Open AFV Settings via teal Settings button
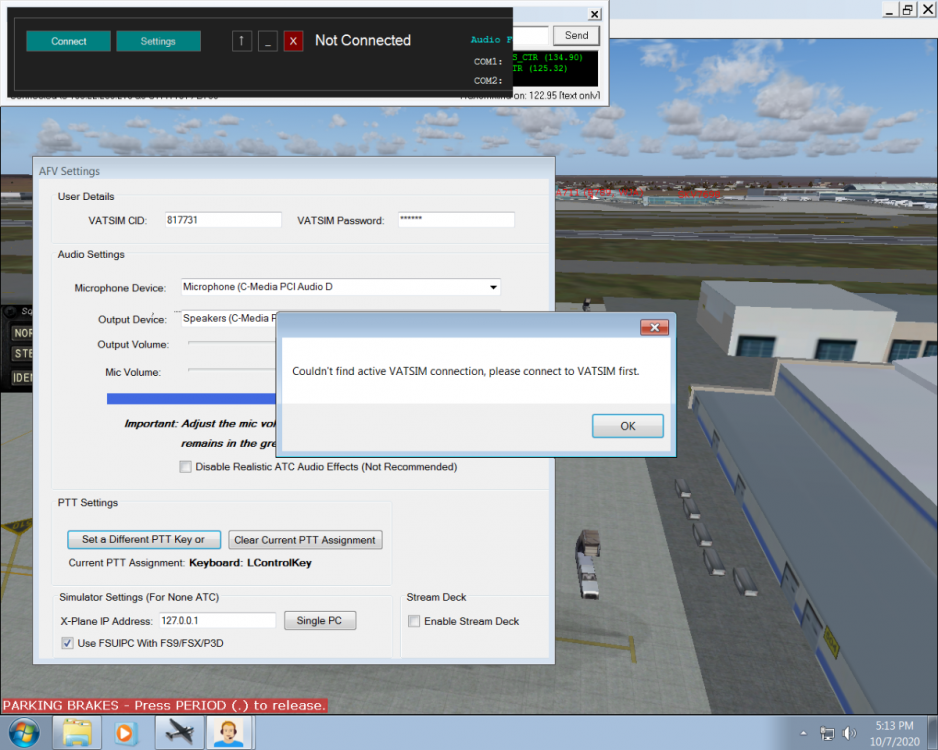 [x=158, y=41]
